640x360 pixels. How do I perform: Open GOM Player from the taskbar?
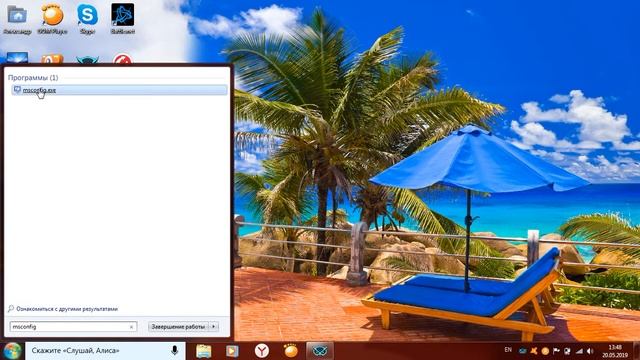pyautogui.click(x=291, y=351)
